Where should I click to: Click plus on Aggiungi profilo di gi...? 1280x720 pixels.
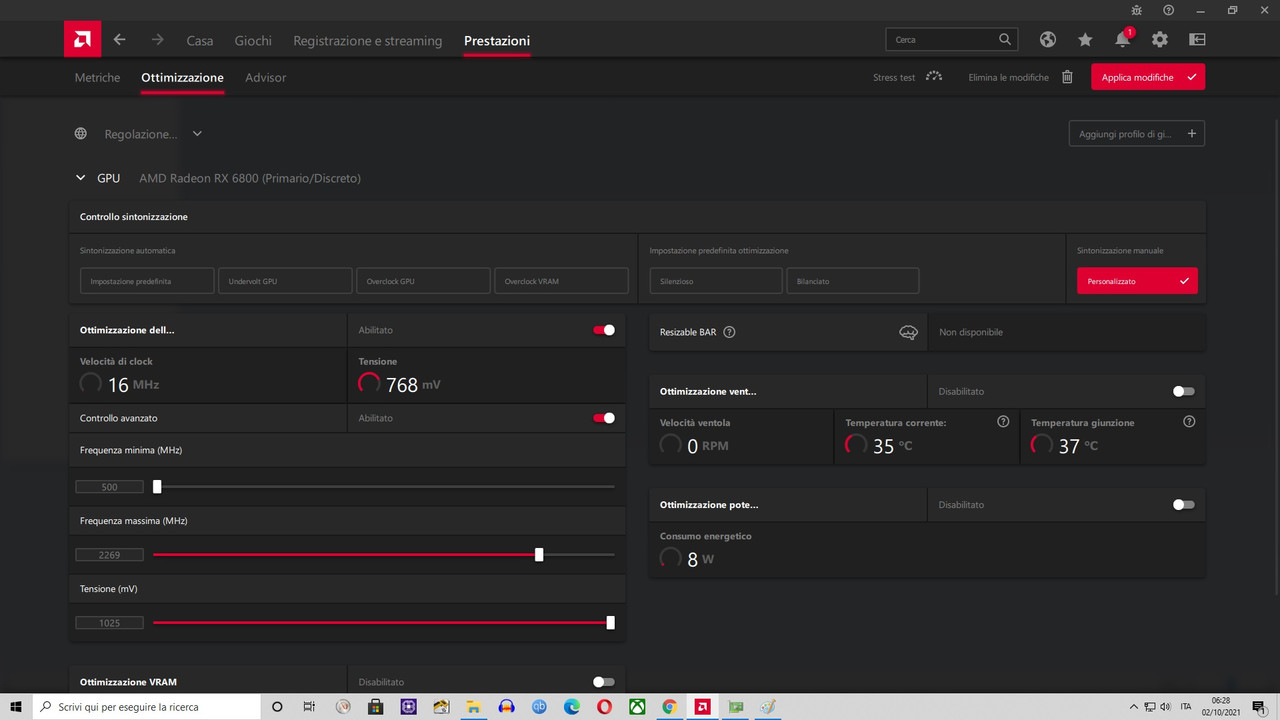pos(1192,134)
